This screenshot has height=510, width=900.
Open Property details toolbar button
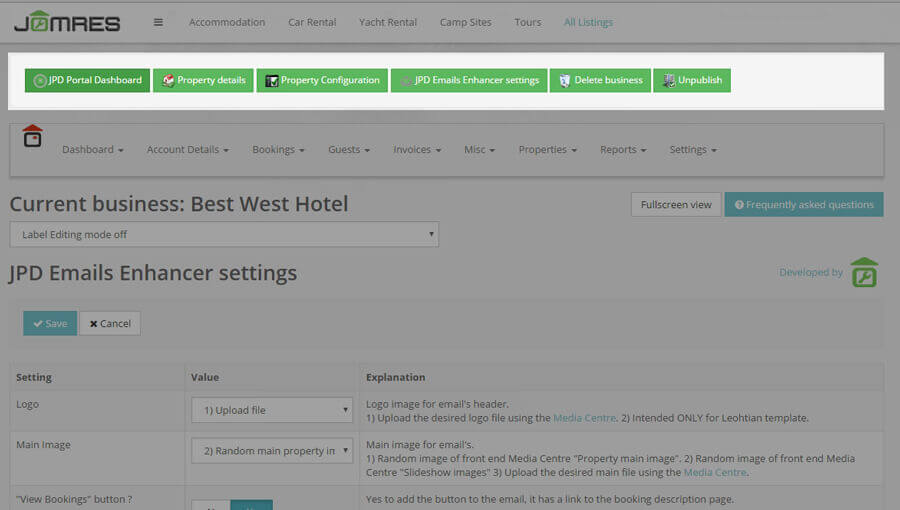[x=203, y=80]
